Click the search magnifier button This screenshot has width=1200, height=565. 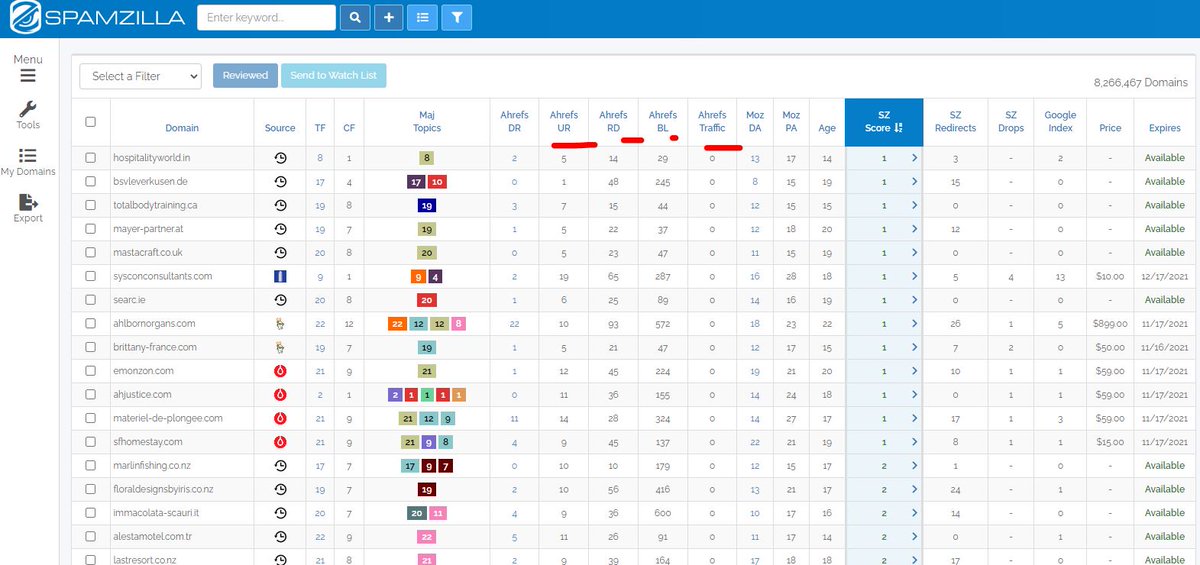355,17
